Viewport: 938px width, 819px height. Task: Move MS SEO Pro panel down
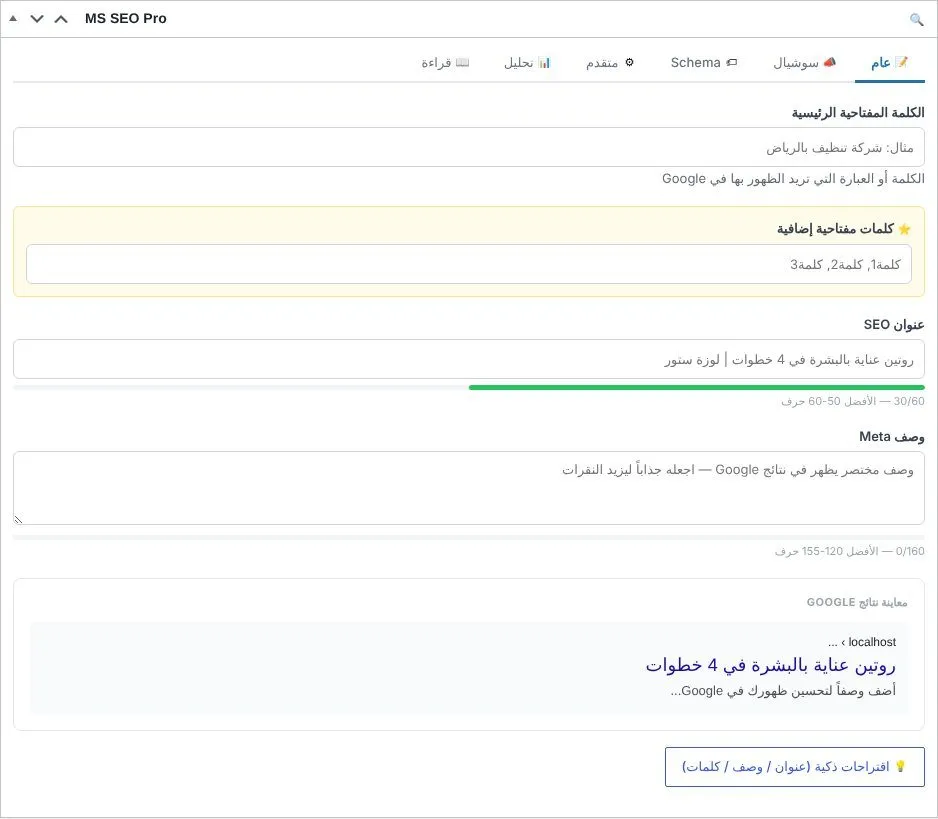click(x=37, y=19)
